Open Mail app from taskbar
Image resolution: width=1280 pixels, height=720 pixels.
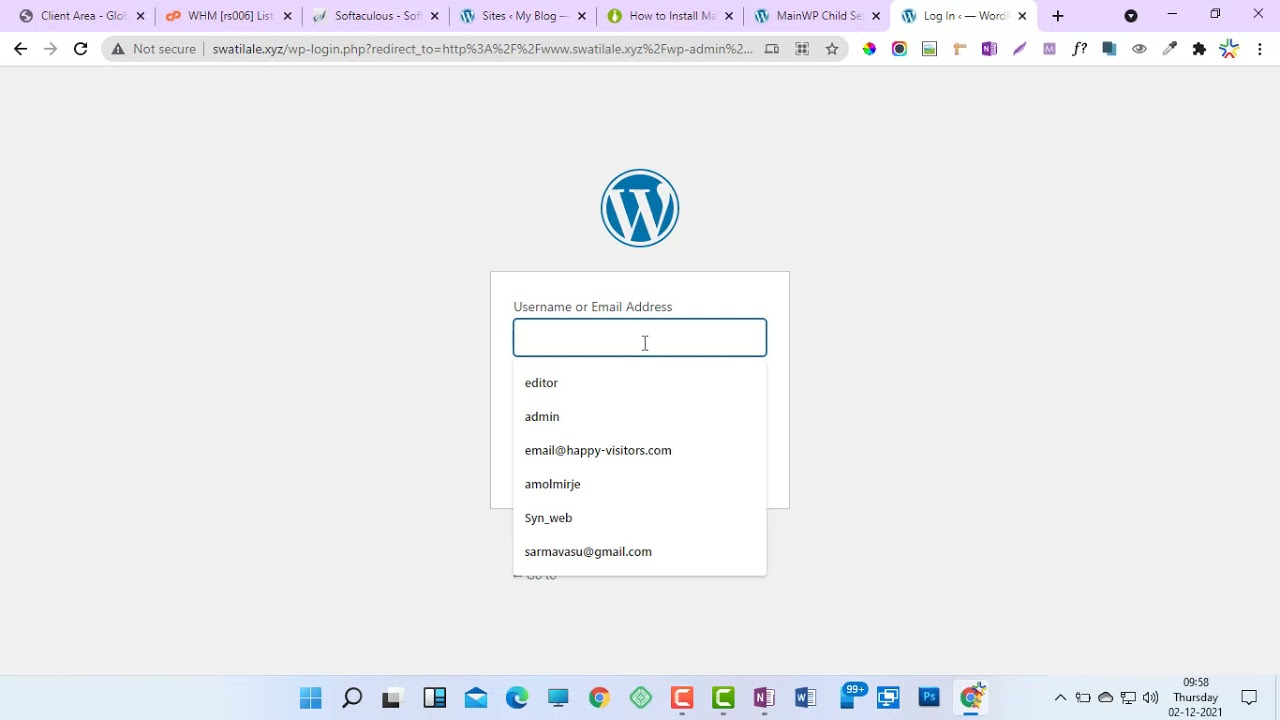pyautogui.click(x=476, y=698)
